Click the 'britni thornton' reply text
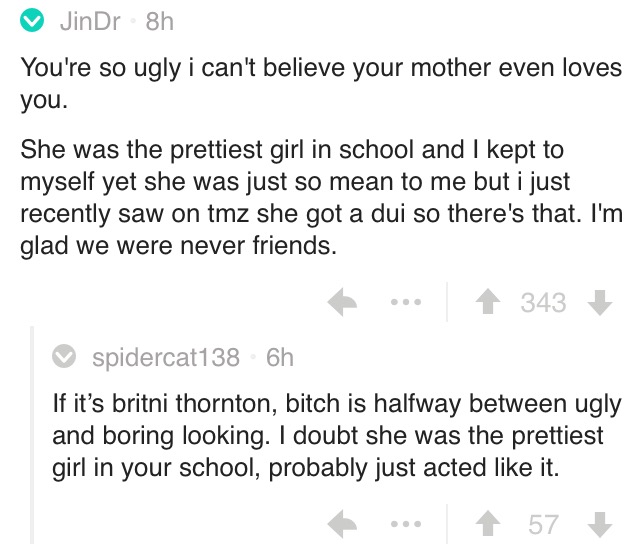 pyautogui.click(x=337, y=435)
